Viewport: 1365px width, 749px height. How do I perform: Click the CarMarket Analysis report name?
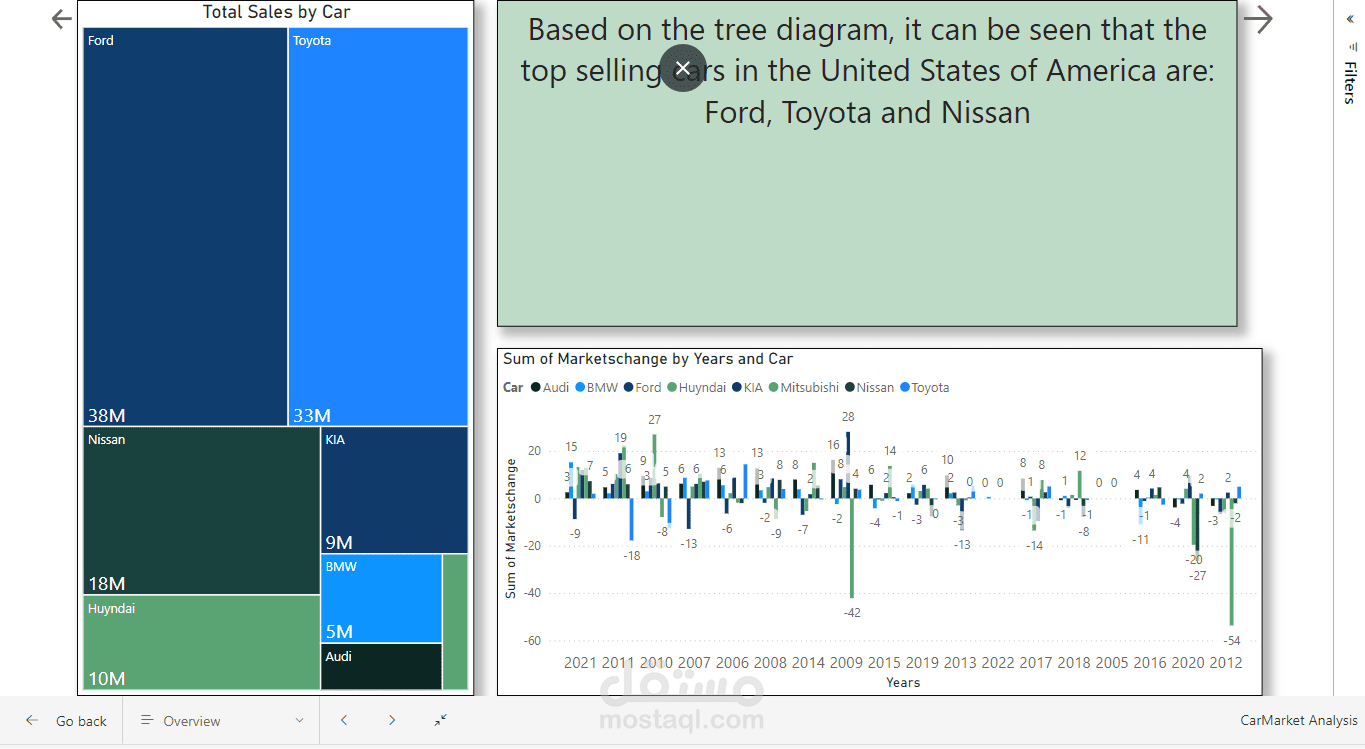(x=1299, y=721)
